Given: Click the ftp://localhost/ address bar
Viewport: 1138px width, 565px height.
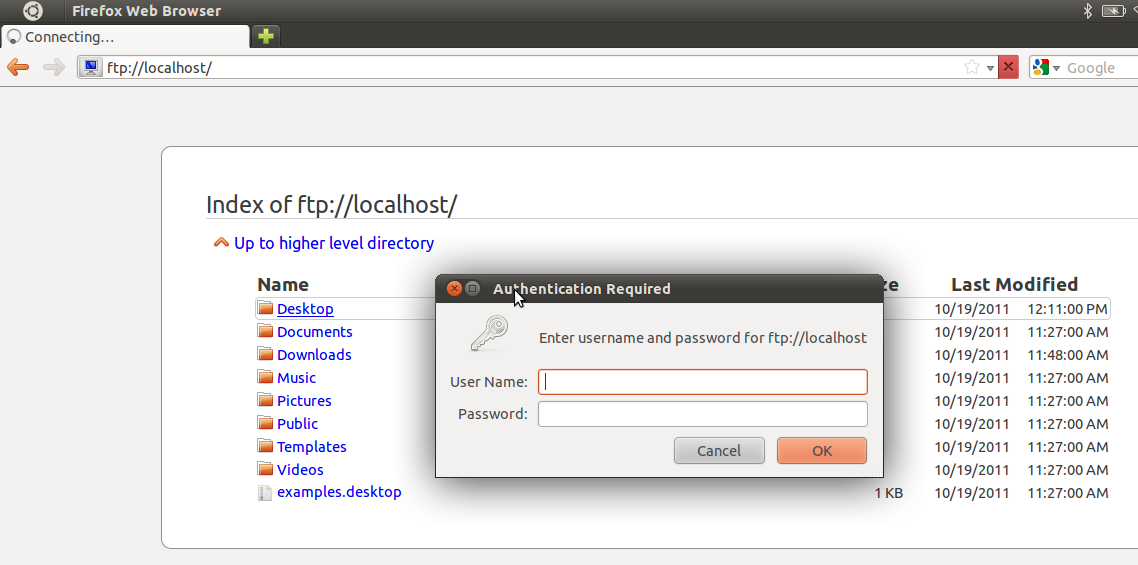Looking at the screenshot, I should [530, 68].
